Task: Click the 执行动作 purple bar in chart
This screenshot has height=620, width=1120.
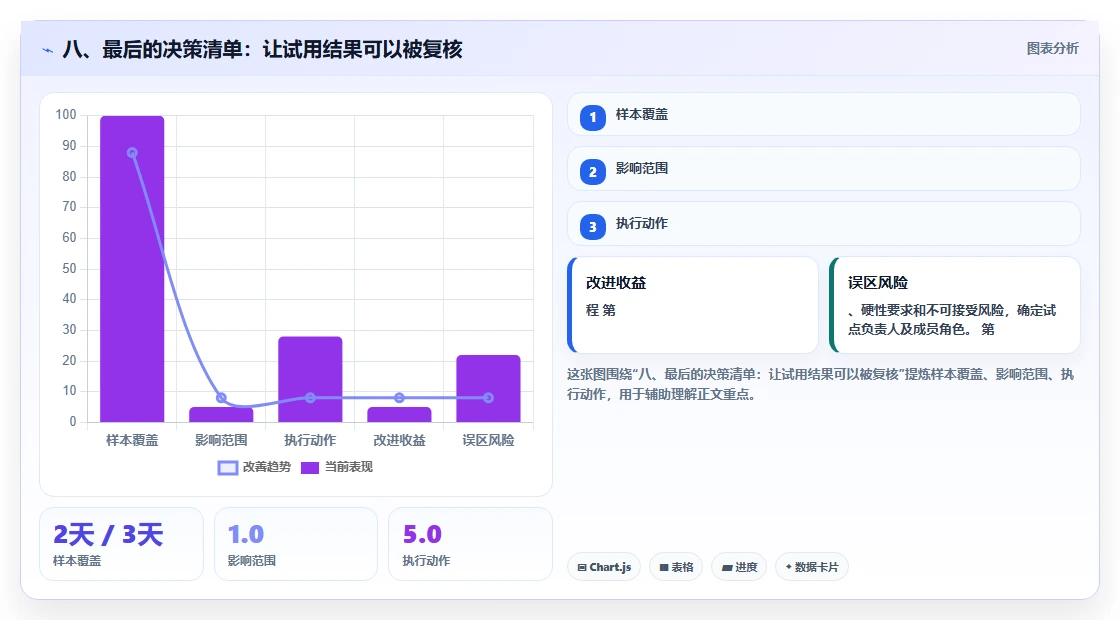Action: click(310, 379)
